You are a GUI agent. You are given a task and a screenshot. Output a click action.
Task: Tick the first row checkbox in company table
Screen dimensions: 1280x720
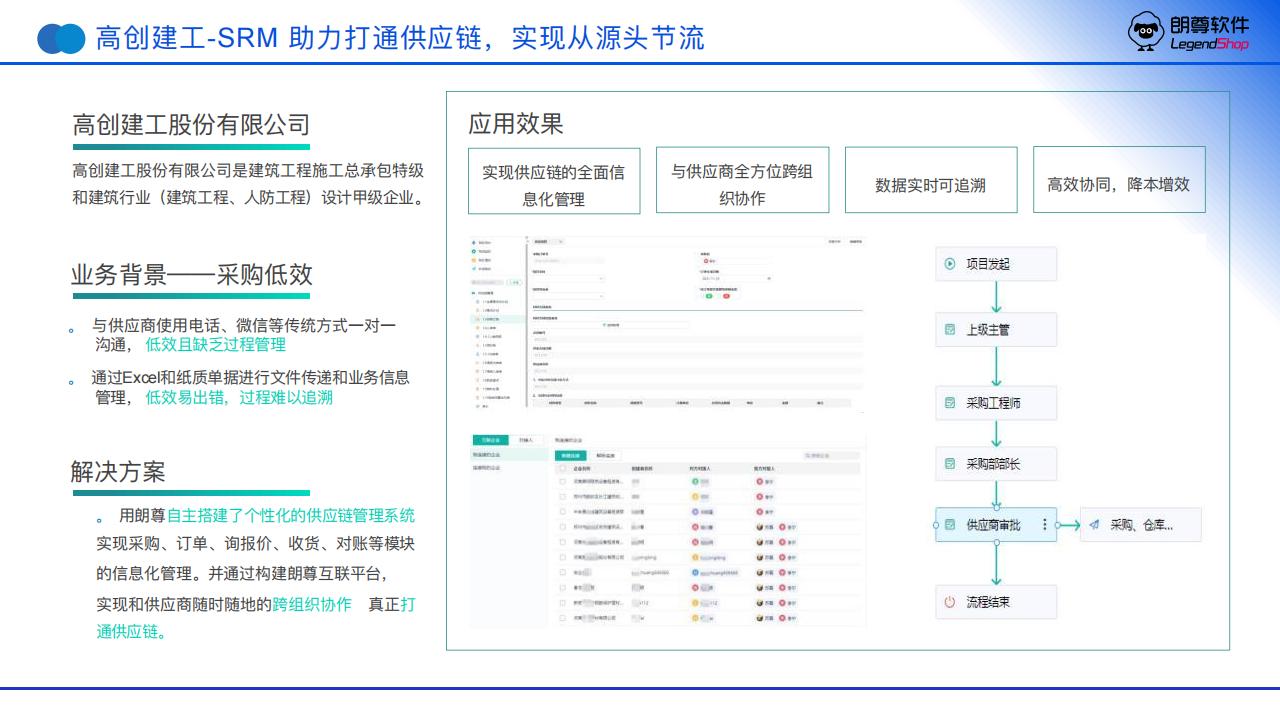click(562, 481)
